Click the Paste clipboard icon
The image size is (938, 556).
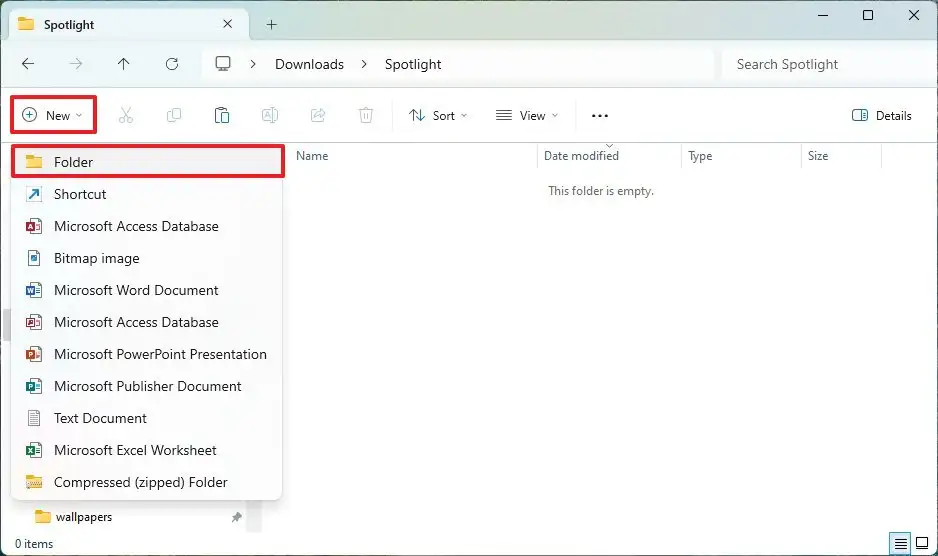pyautogui.click(x=222, y=115)
